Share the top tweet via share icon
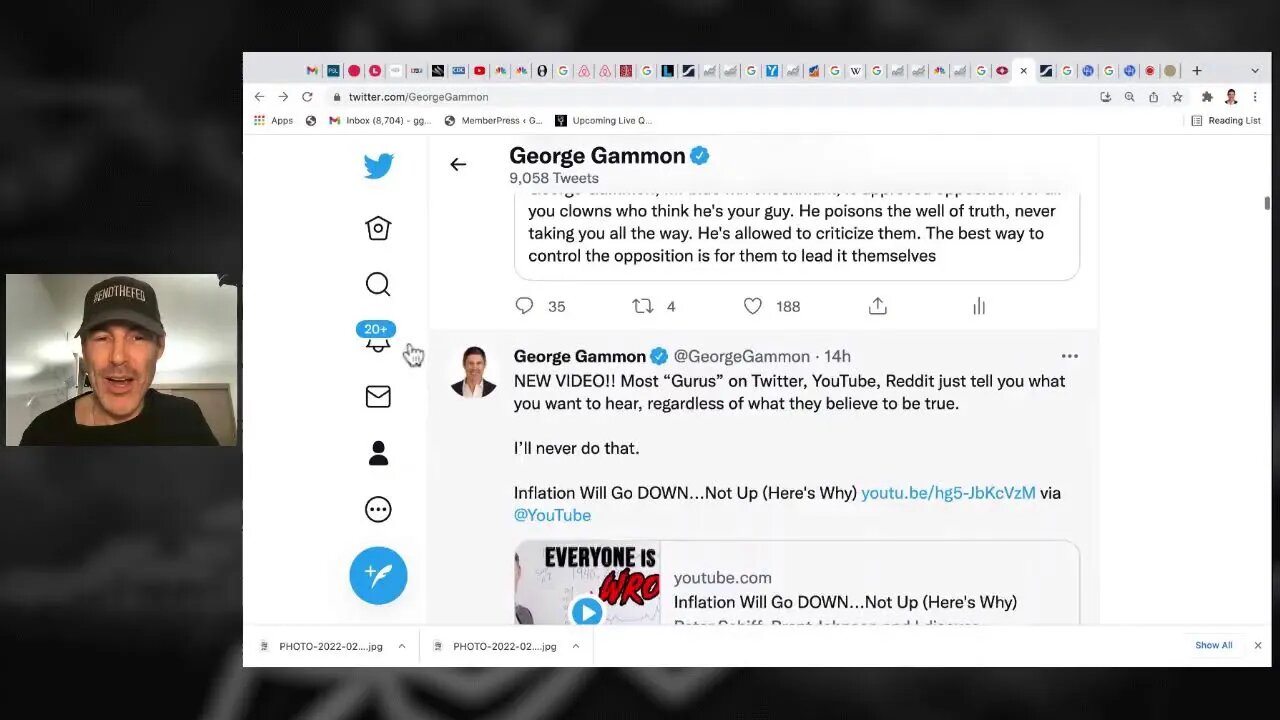 tap(878, 306)
